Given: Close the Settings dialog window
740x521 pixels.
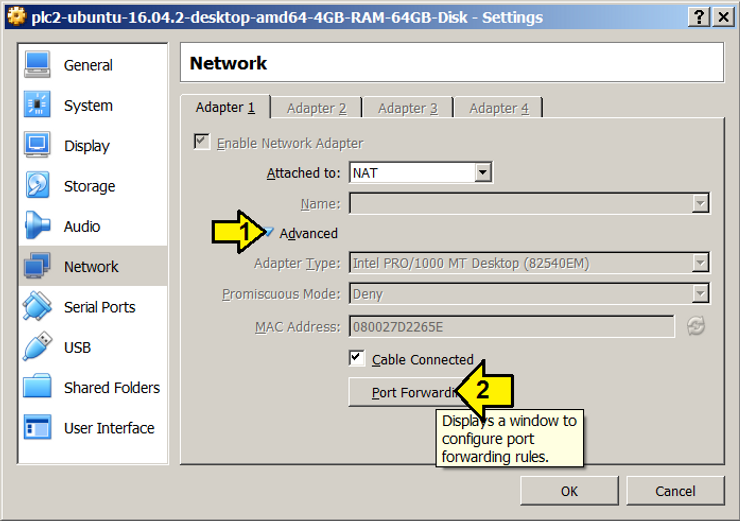Looking at the screenshot, I should (723, 17).
